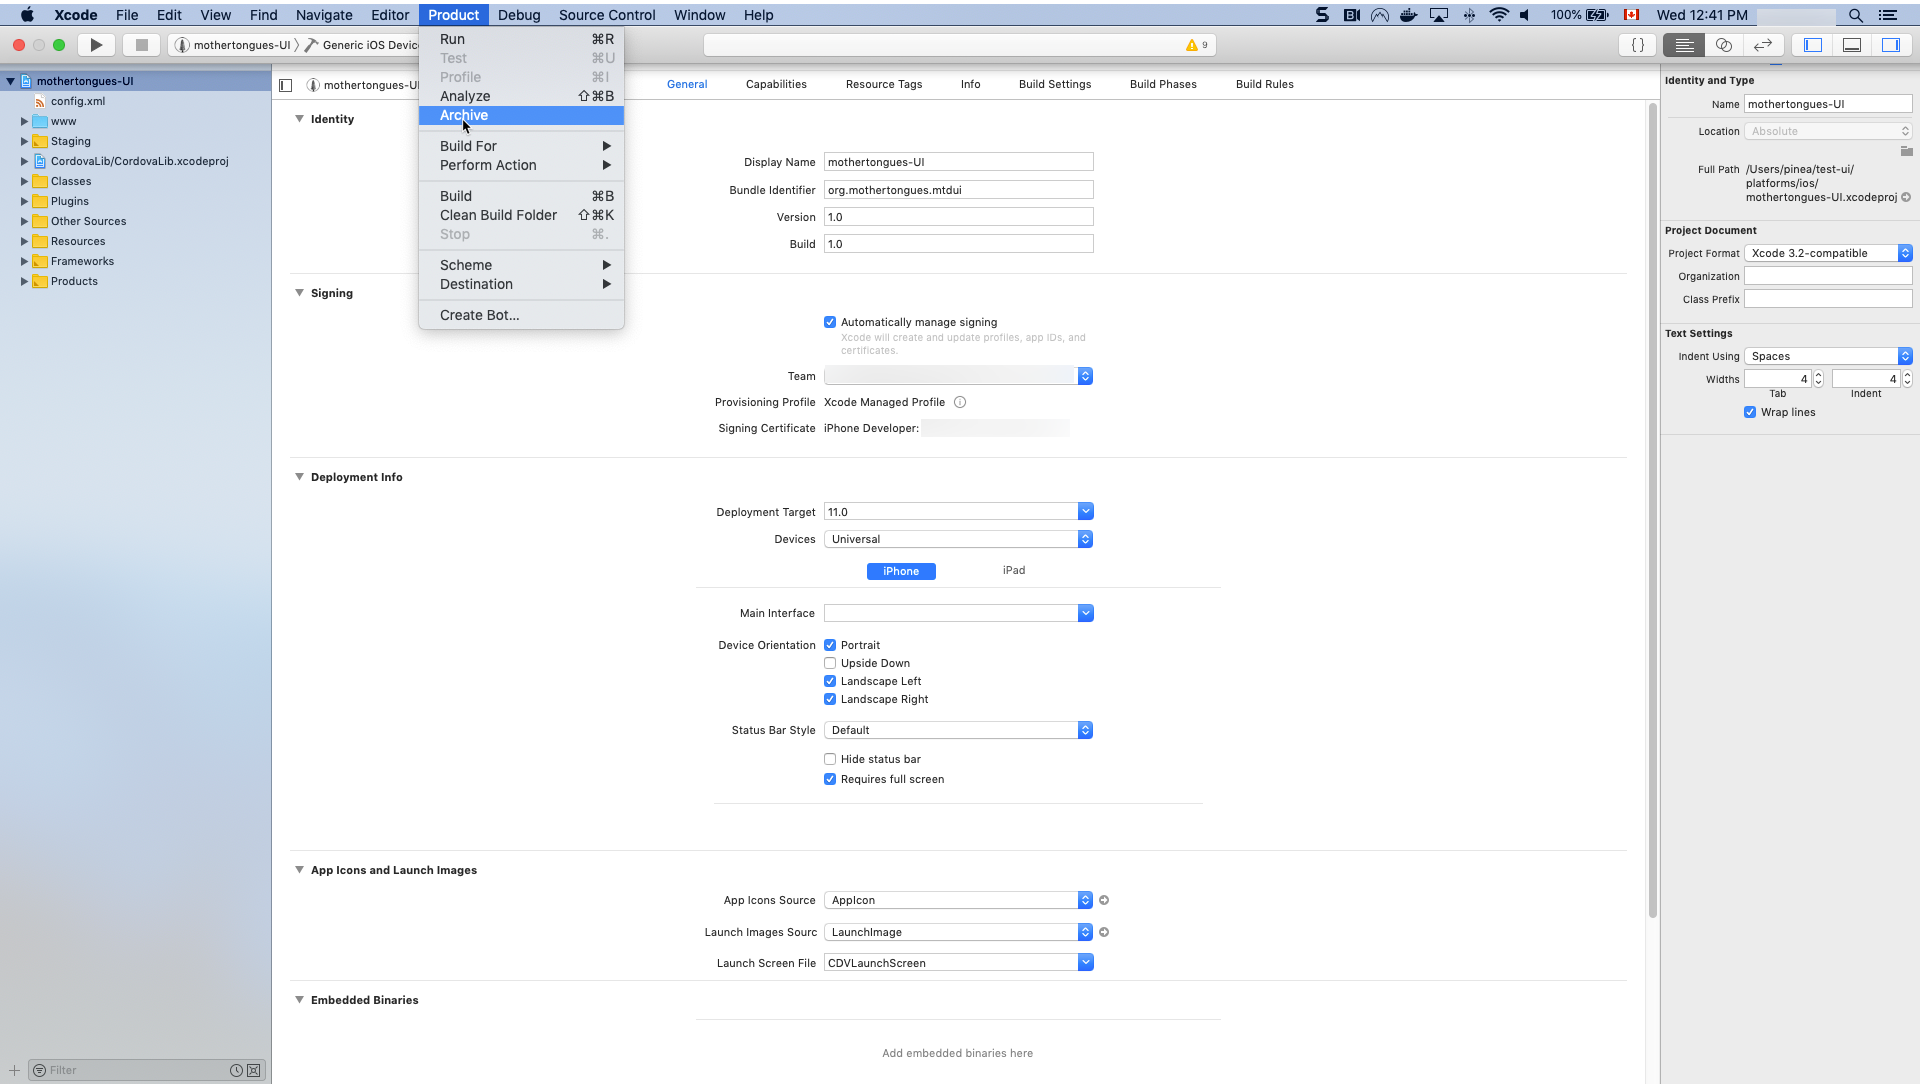Open Status Bar Style dropdown
The image size is (1920, 1084).
pyautogui.click(x=958, y=730)
